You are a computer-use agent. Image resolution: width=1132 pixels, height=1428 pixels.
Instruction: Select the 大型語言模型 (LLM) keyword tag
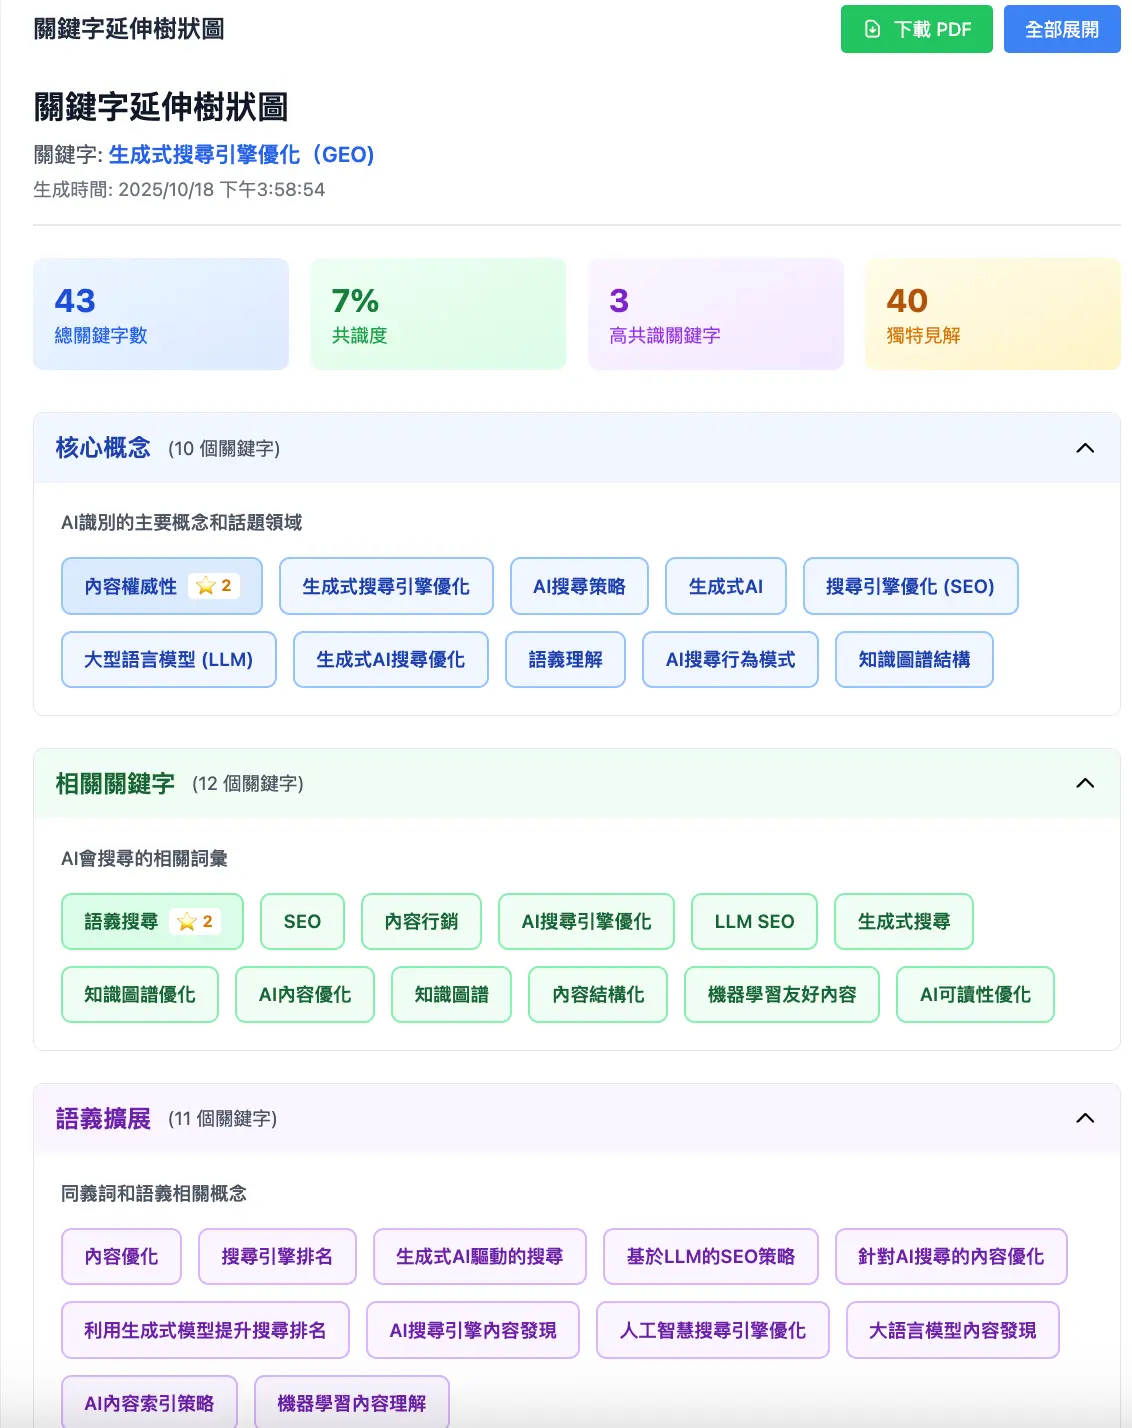point(168,659)
